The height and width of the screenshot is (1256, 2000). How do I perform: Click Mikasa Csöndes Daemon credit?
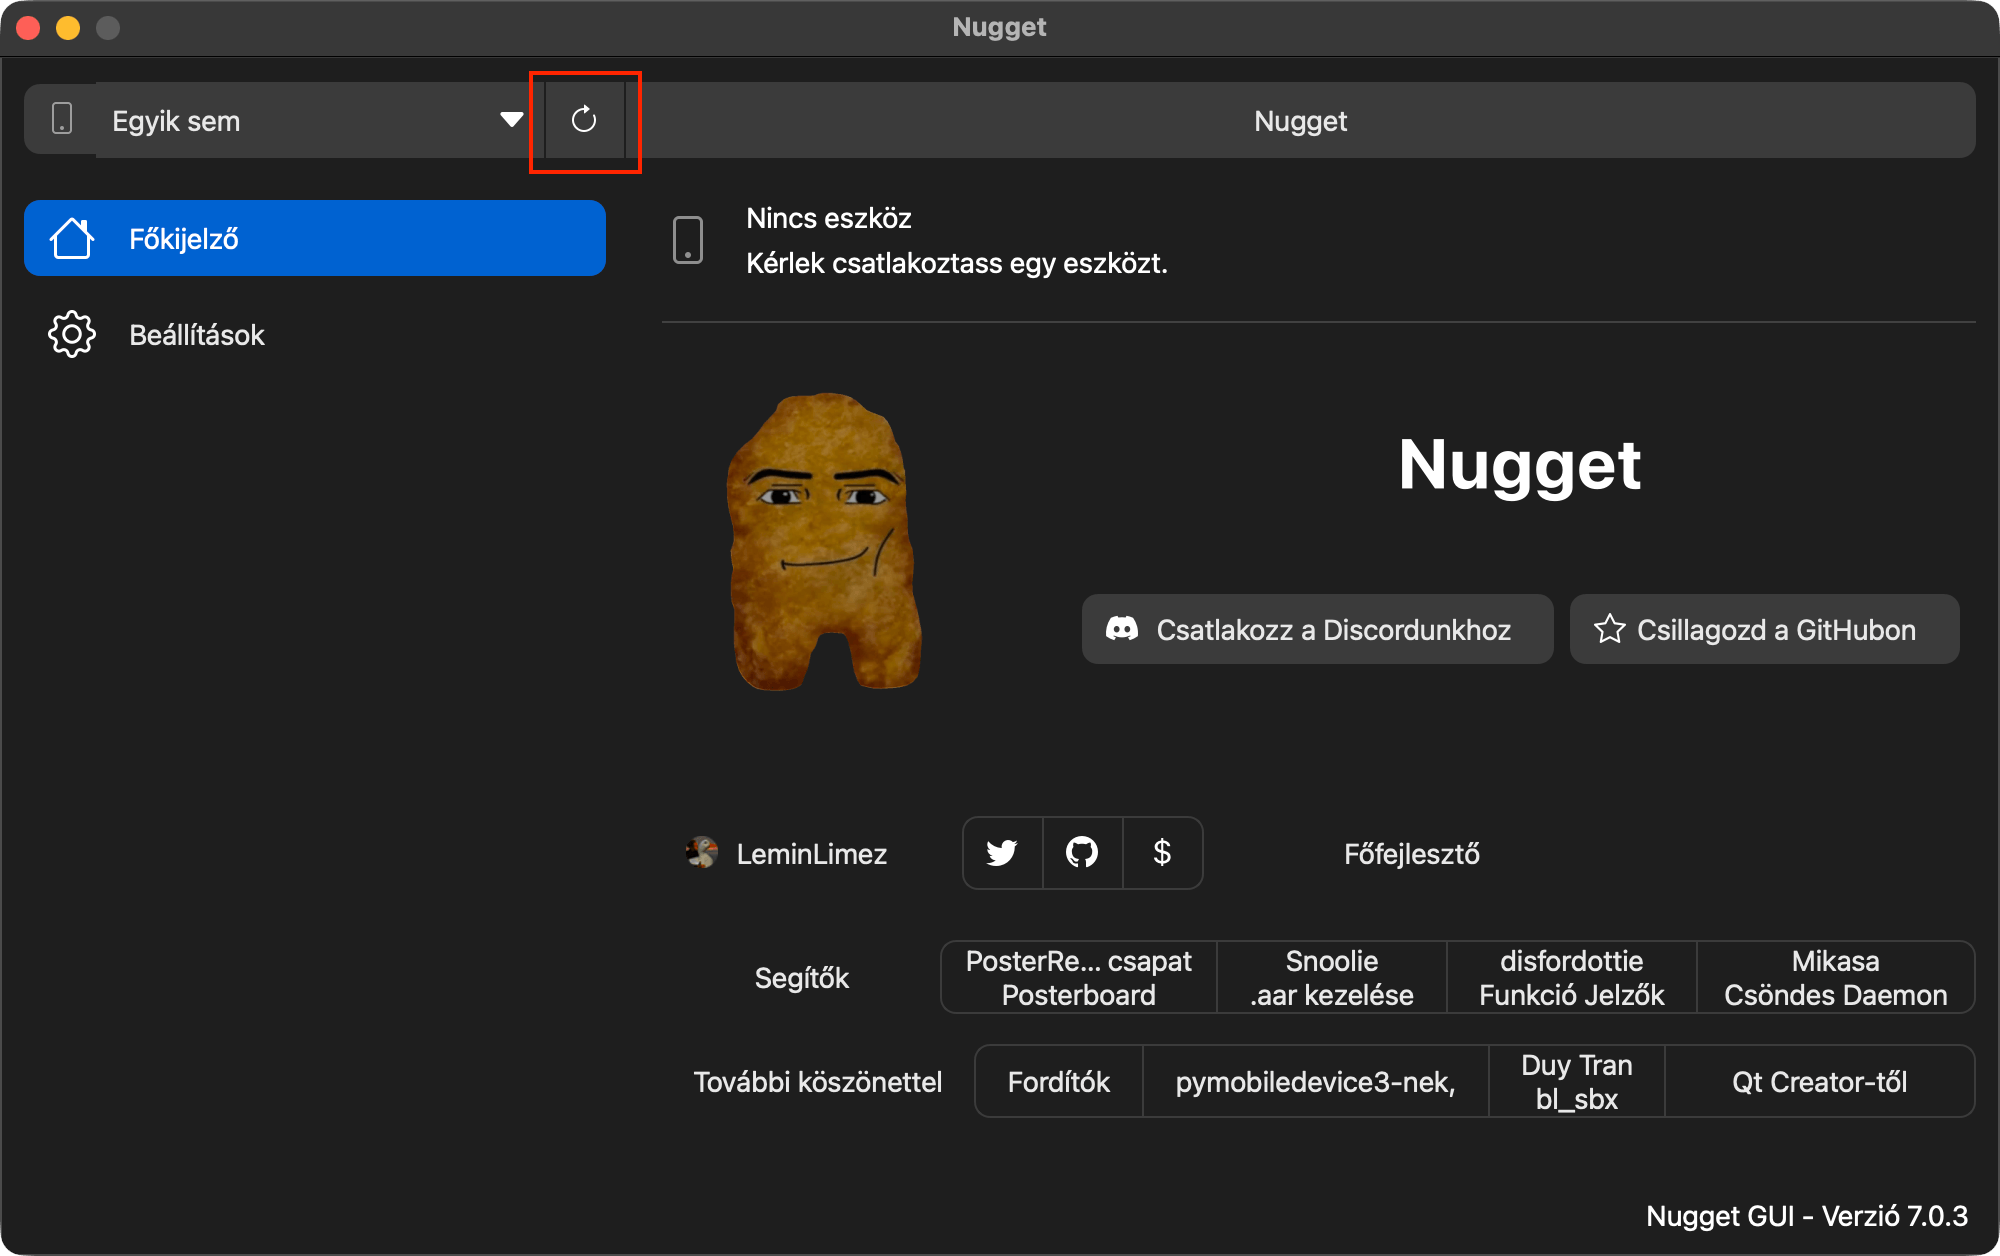[1835, 978]
